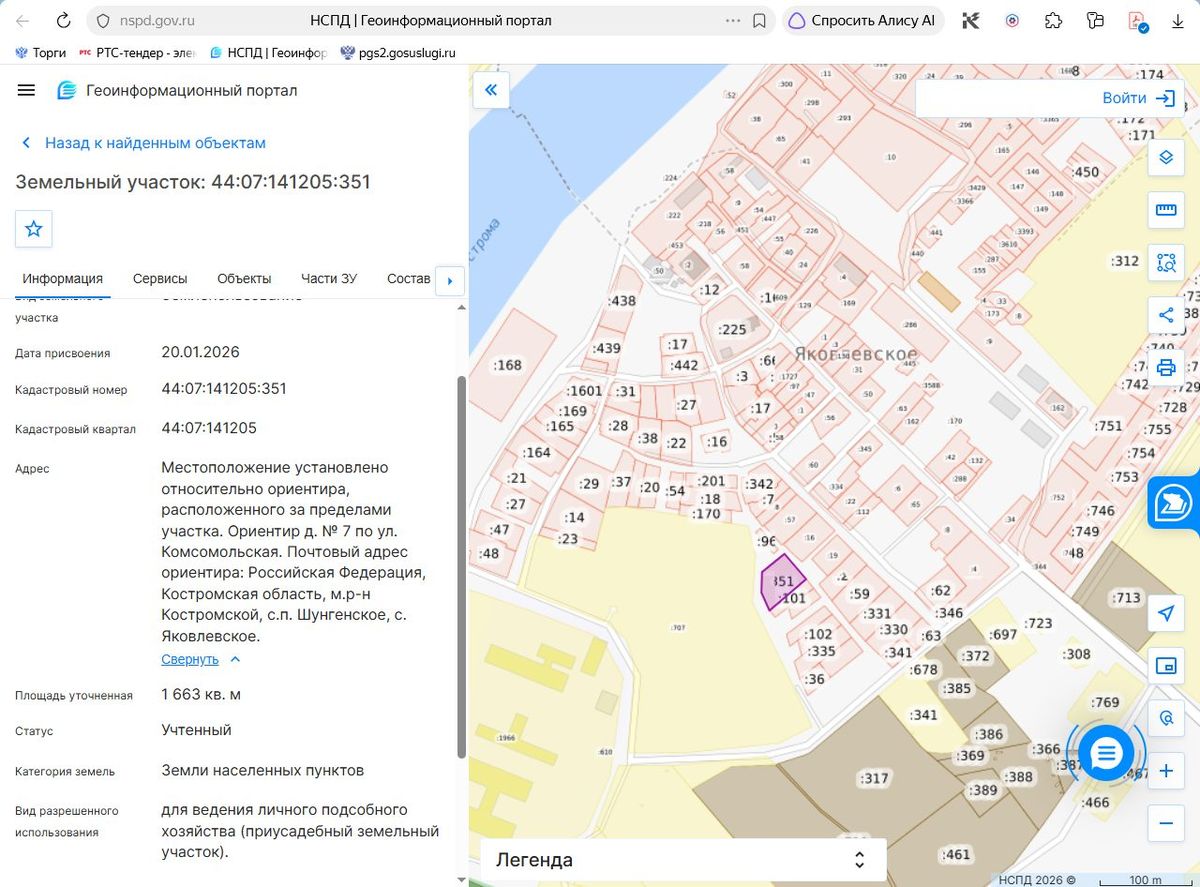Click the info panel vertical scrollbar

[461, 566]
